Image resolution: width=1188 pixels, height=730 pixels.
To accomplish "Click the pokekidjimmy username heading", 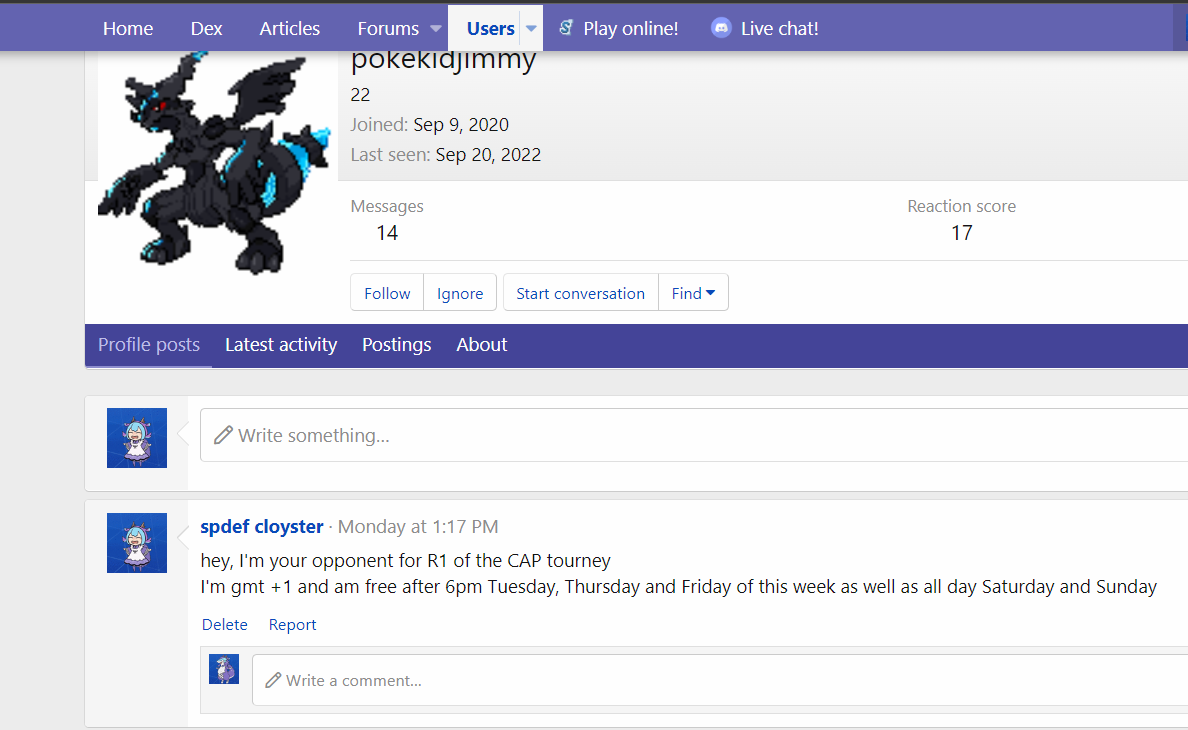I will point(443,61).
